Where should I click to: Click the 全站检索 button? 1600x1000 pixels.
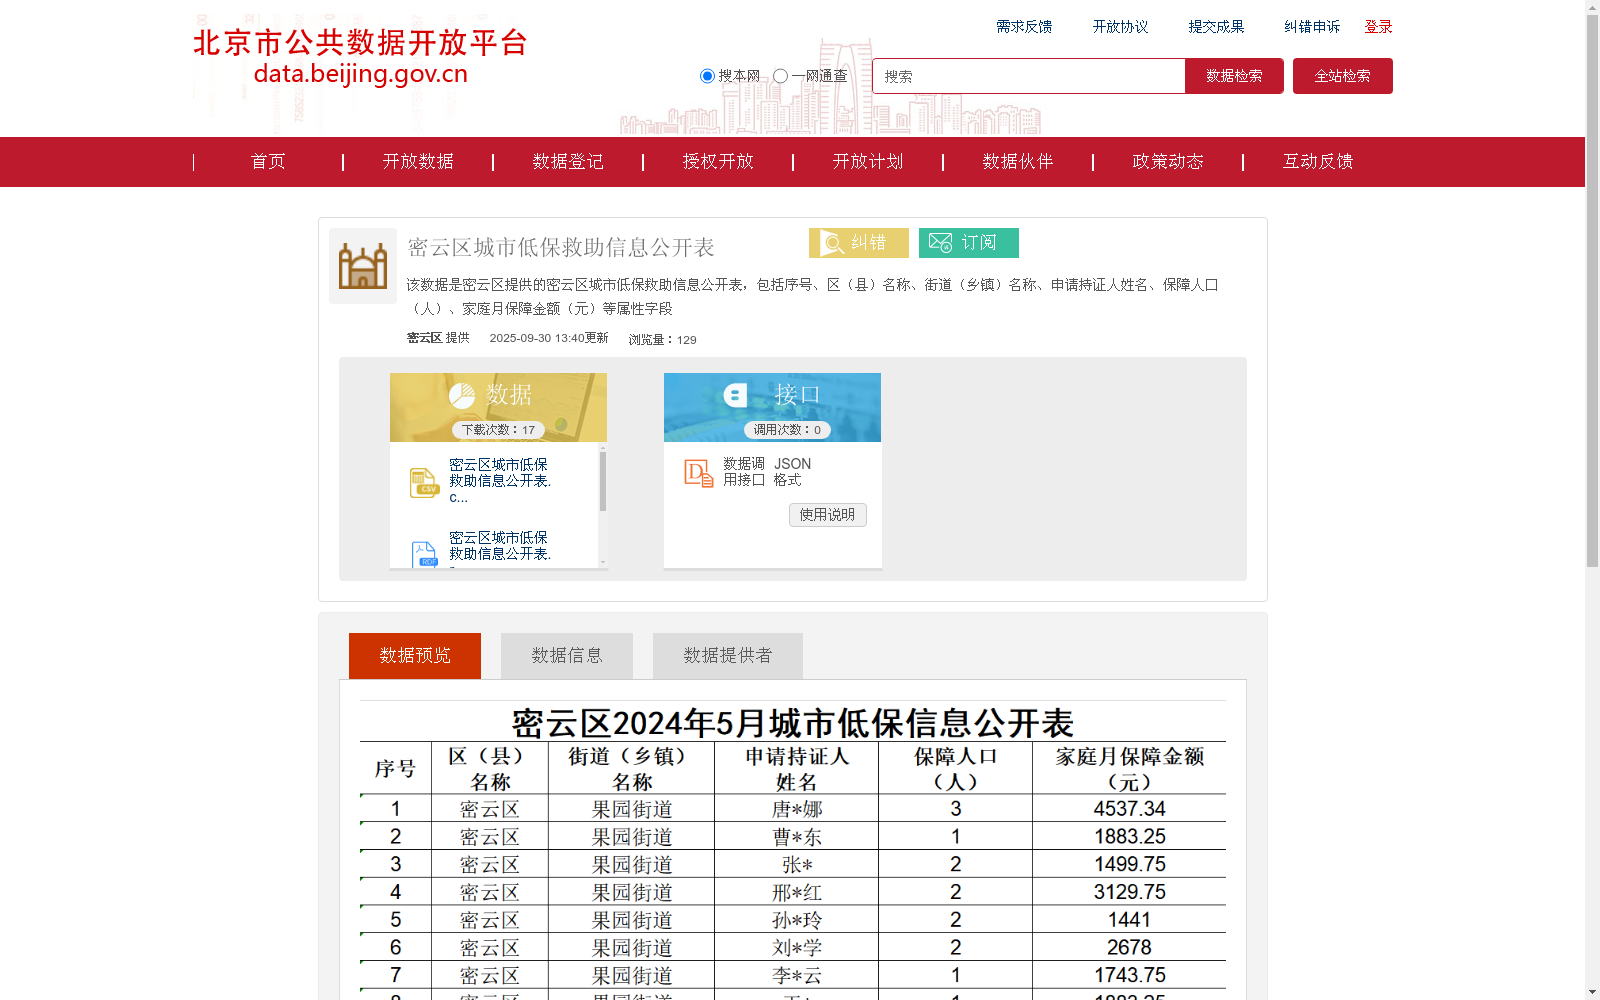click(1343, 76)
